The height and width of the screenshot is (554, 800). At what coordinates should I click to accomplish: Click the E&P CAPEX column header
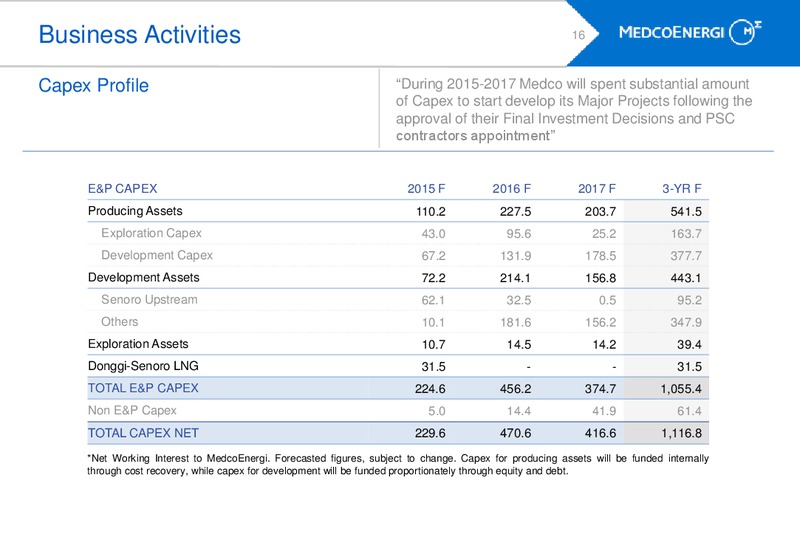pyautogui.click(x=122, y=189)
